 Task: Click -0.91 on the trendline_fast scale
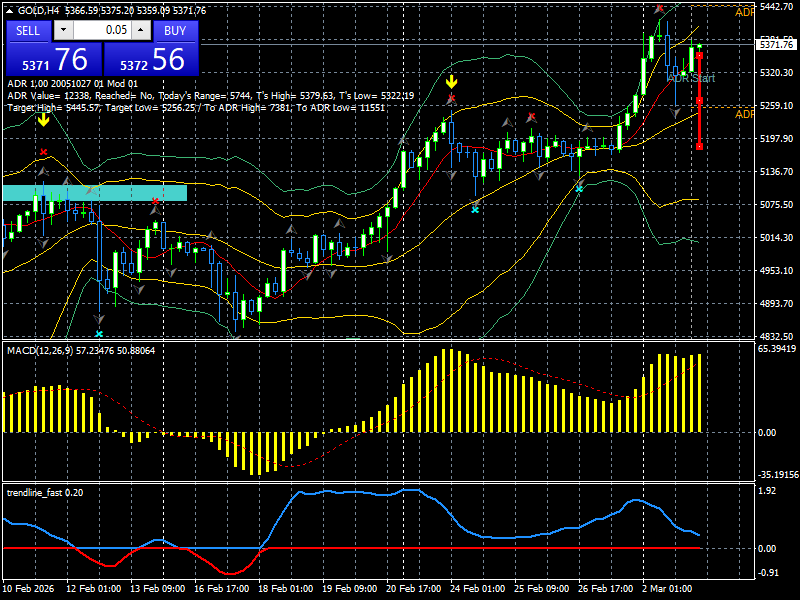[x=768, y=572]
